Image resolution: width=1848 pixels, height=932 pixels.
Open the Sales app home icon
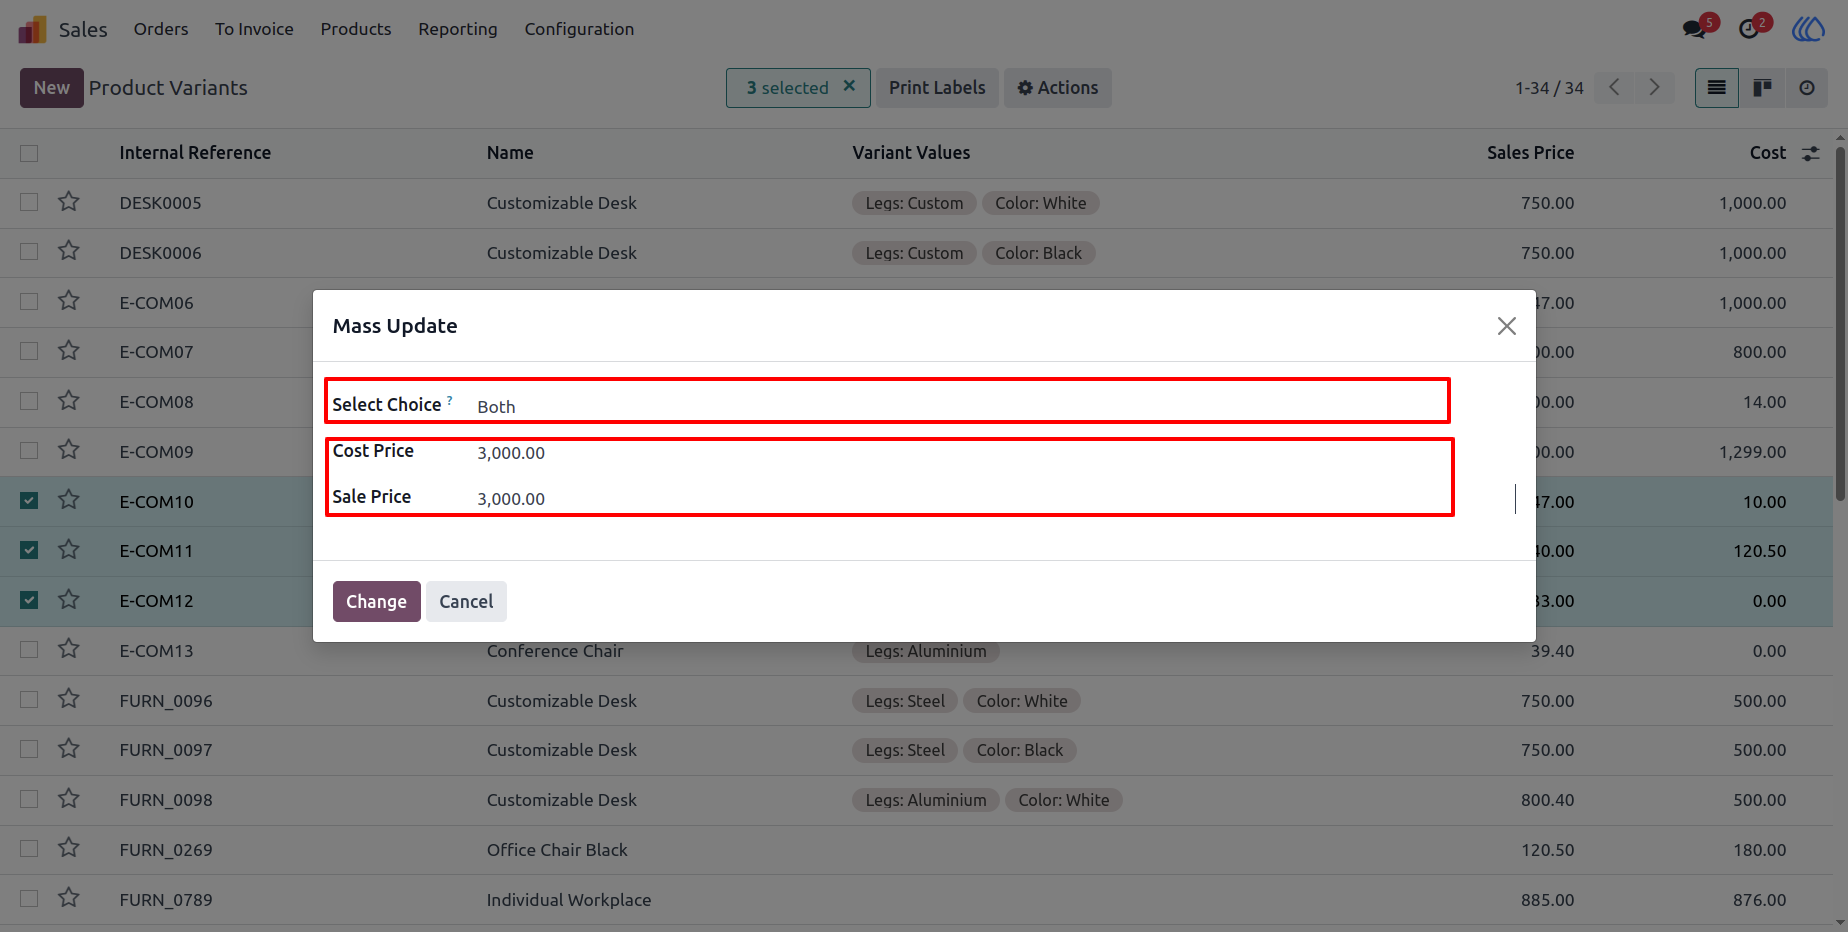[32, 29]
